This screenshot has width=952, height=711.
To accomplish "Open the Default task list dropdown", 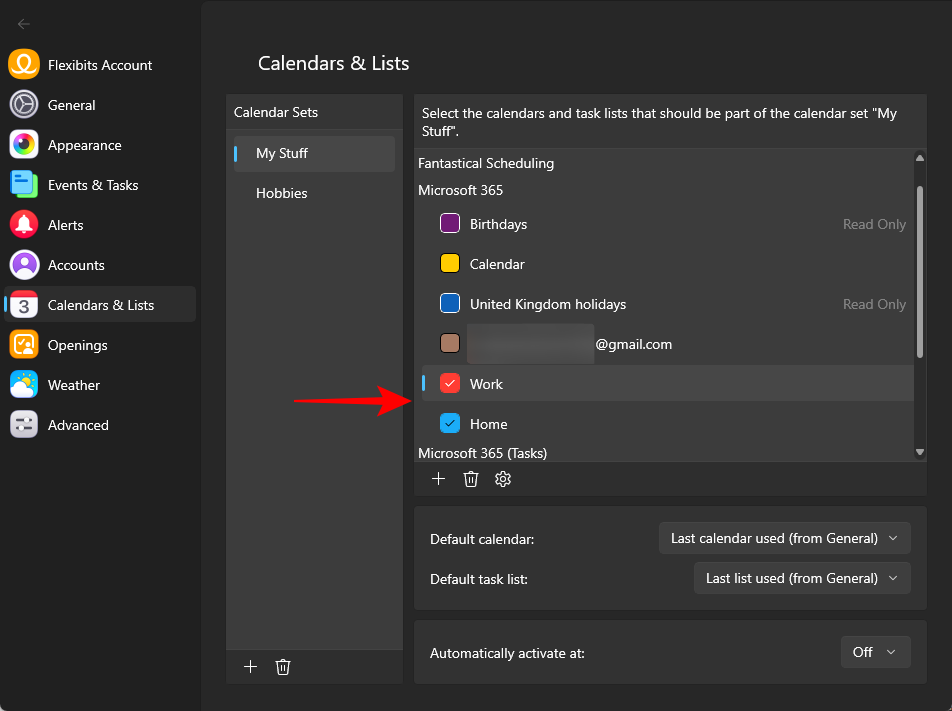I will pyautogui.click(x=801, y=578).
